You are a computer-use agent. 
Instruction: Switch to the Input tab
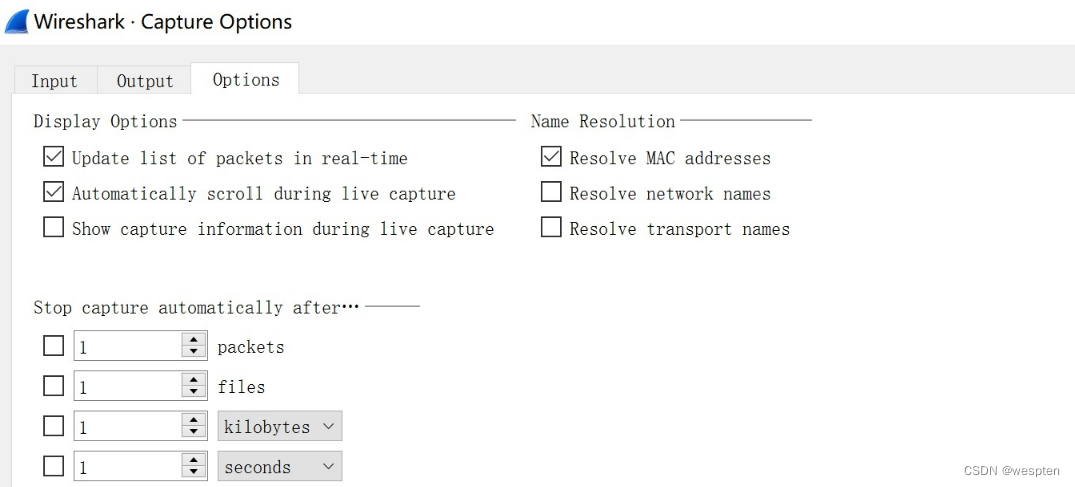click(x=55, y=81)
